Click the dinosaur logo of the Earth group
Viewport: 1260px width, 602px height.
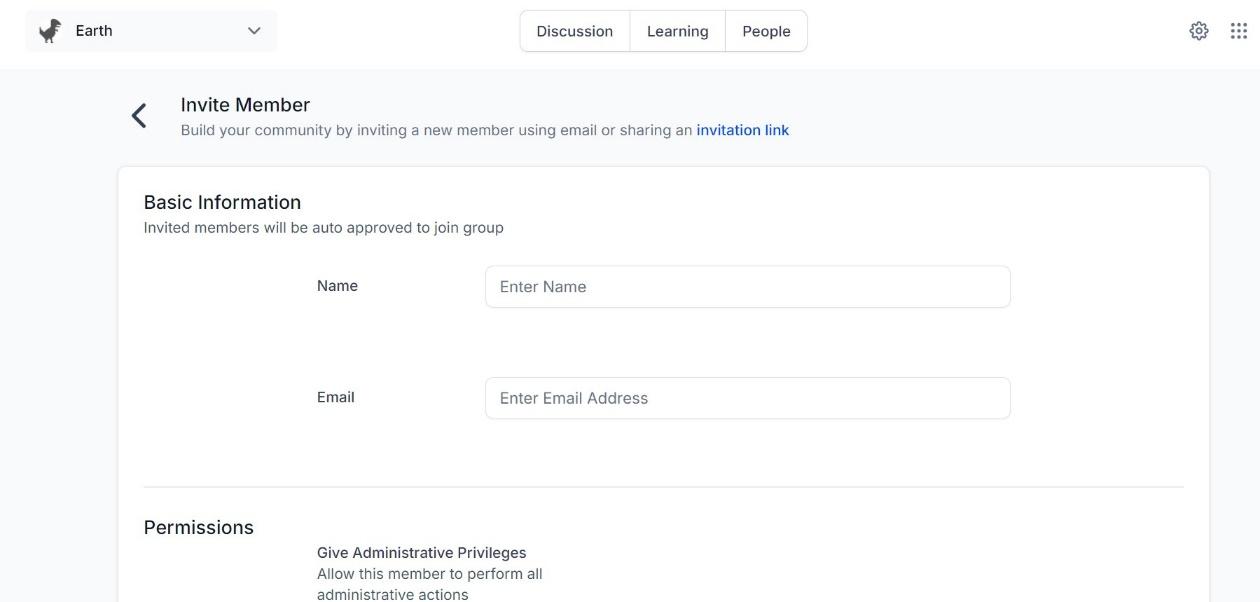tap(49, 30)
